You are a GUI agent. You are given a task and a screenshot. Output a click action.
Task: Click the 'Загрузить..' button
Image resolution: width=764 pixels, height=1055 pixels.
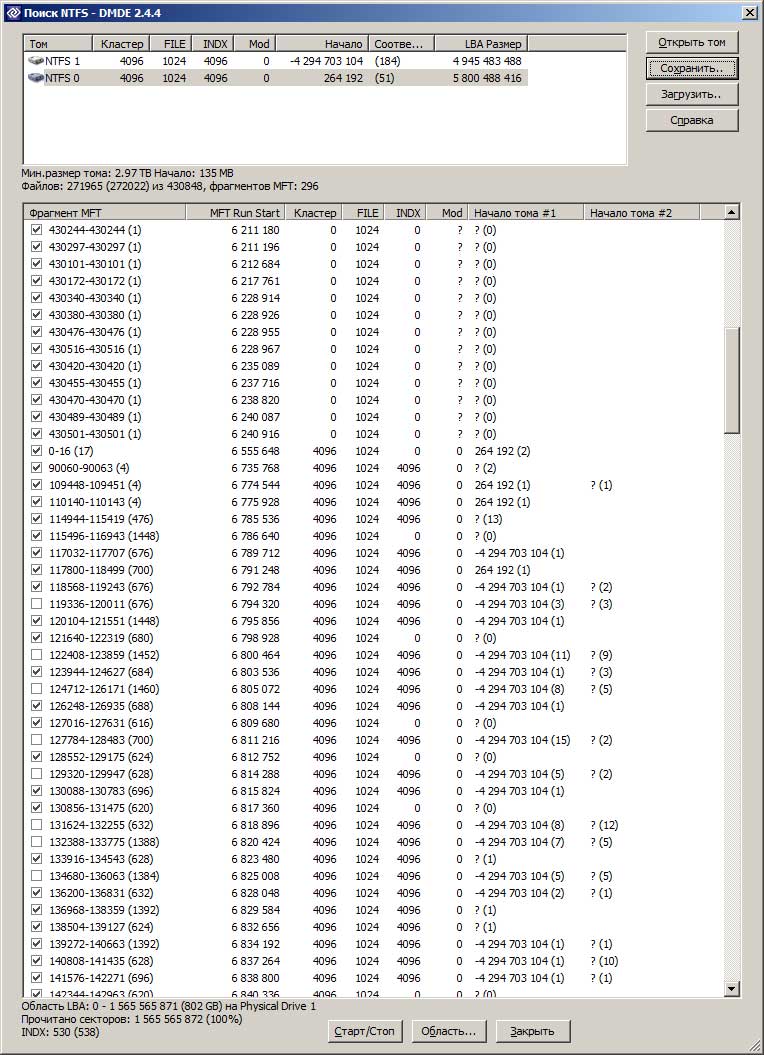tap(692, 94)
